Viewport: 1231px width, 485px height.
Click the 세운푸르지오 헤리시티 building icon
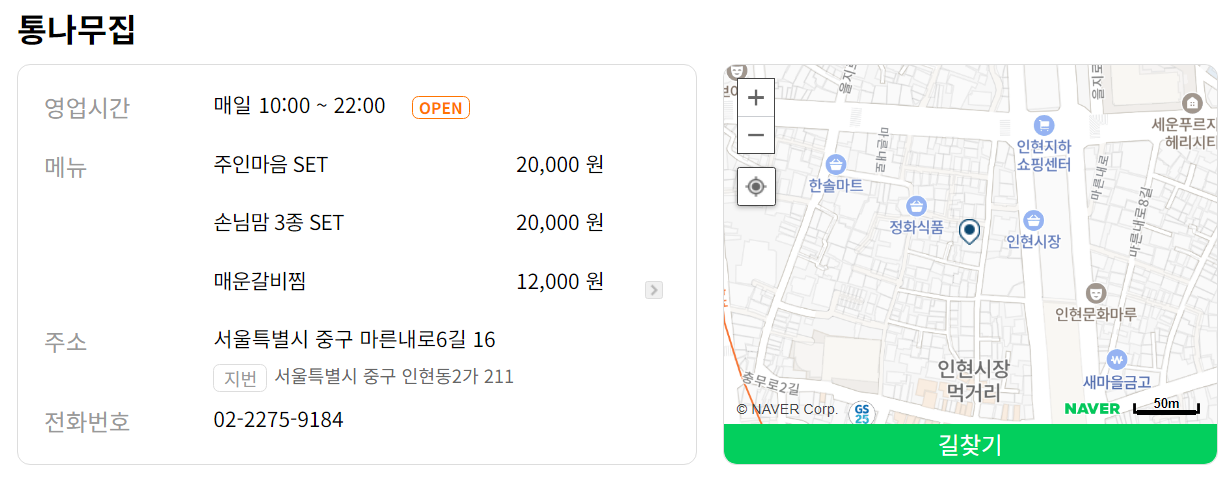(1191, 104)
